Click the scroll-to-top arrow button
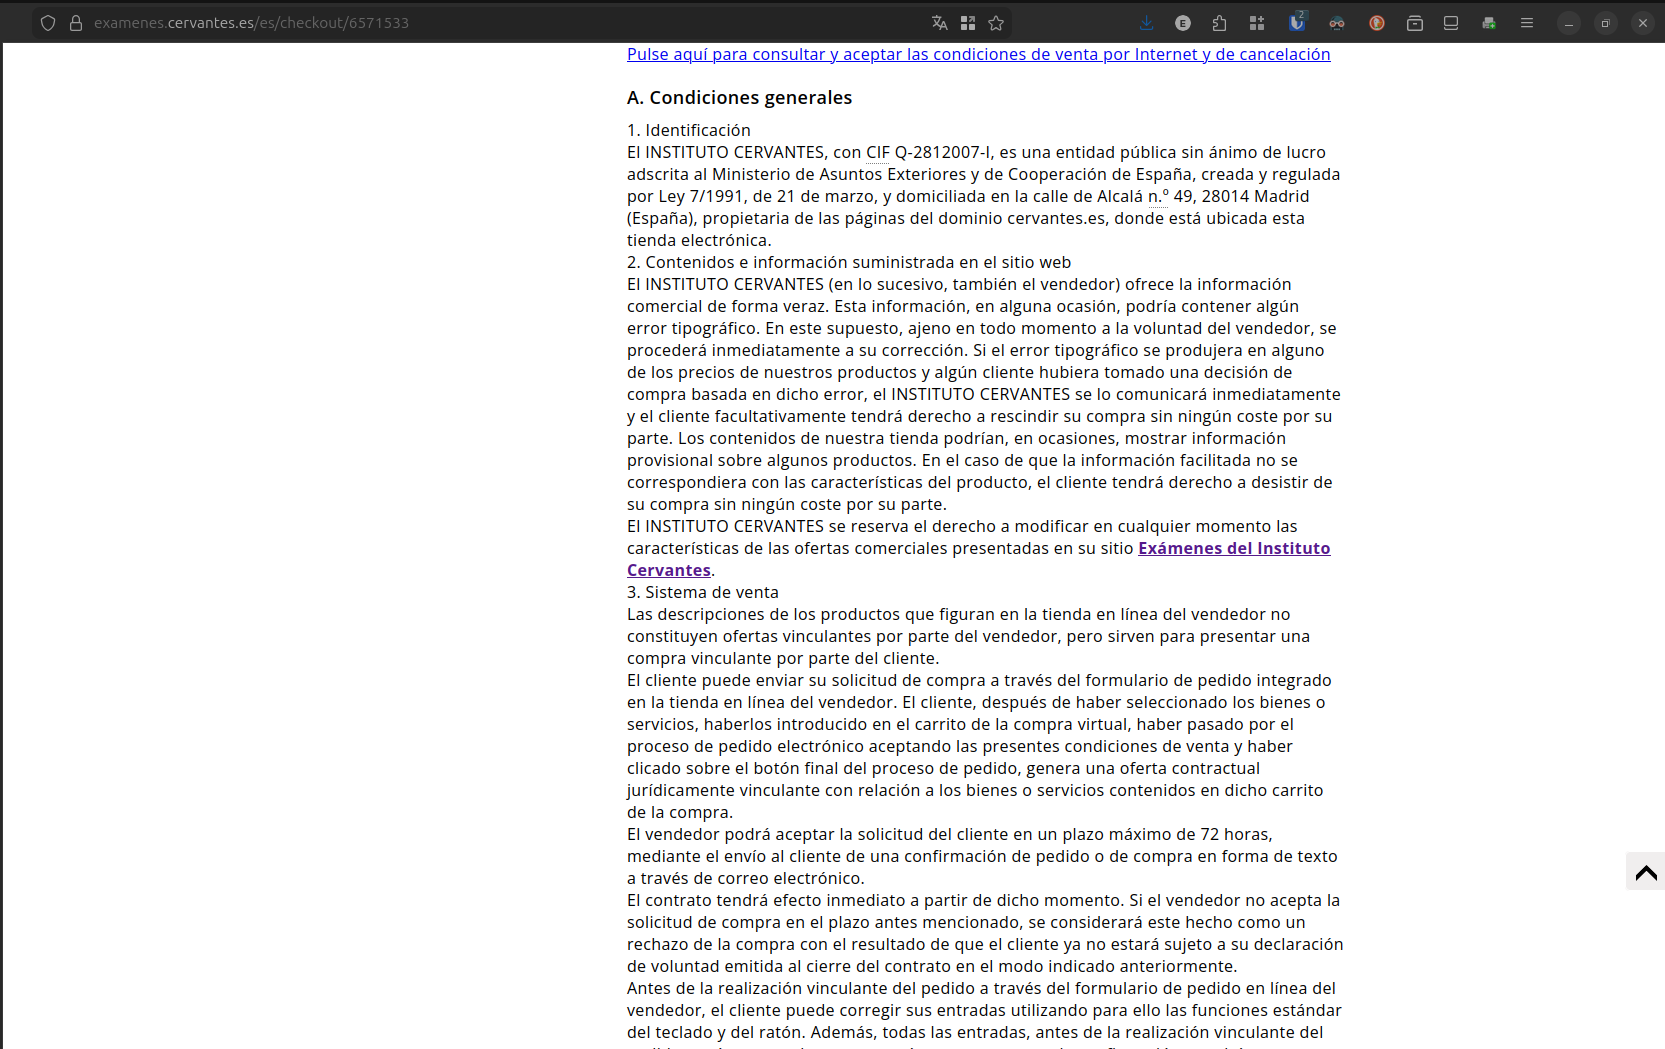Viewport: 1665px width, 1049px height. coord(1646,871)
